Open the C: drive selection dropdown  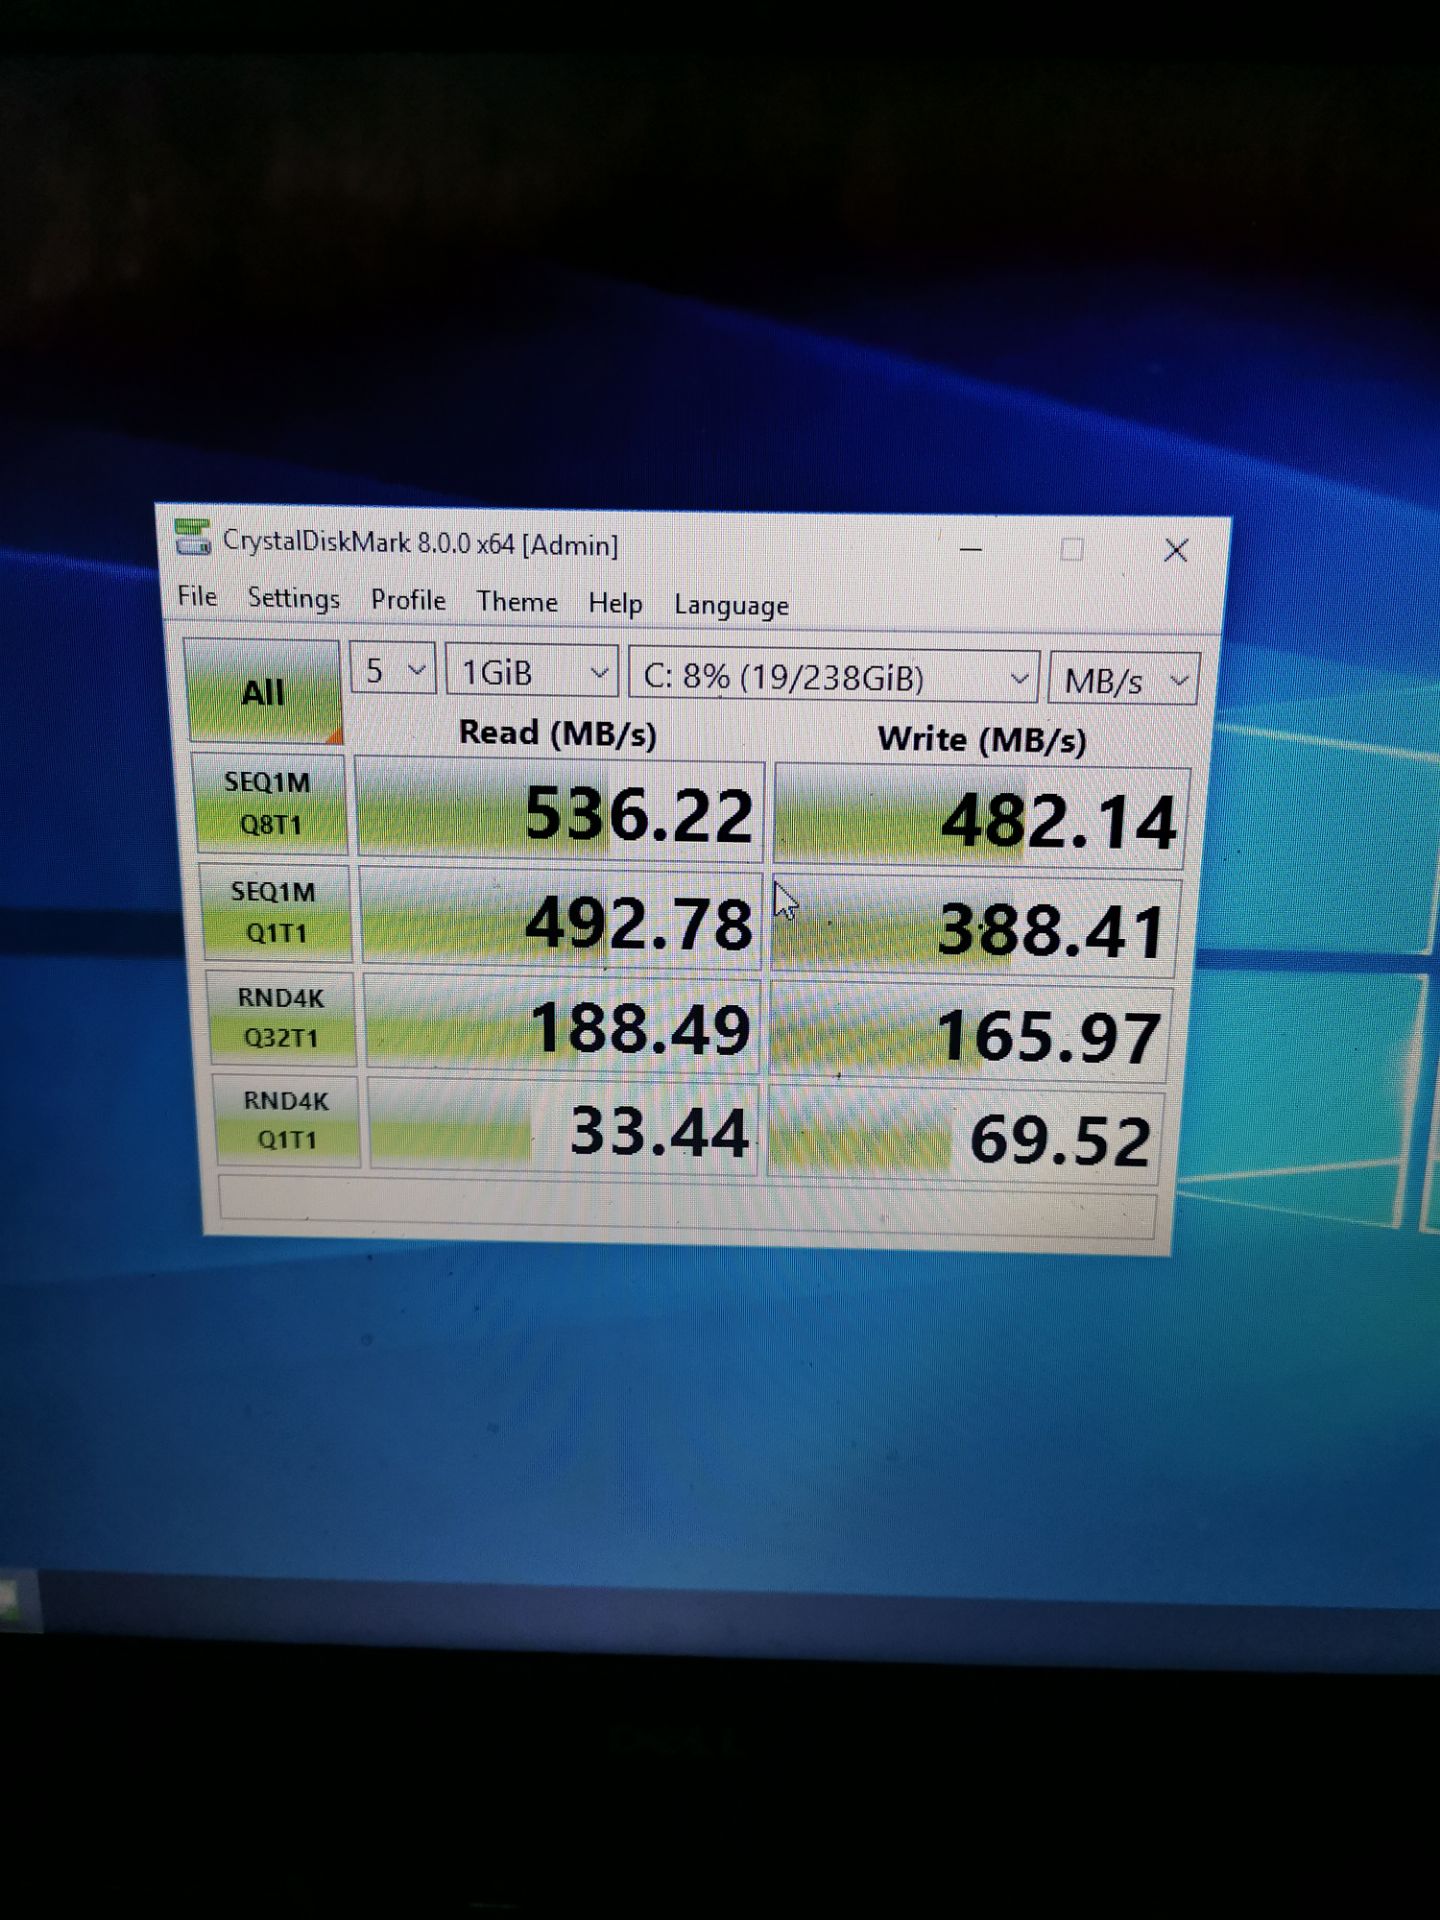tap(833, 677)
